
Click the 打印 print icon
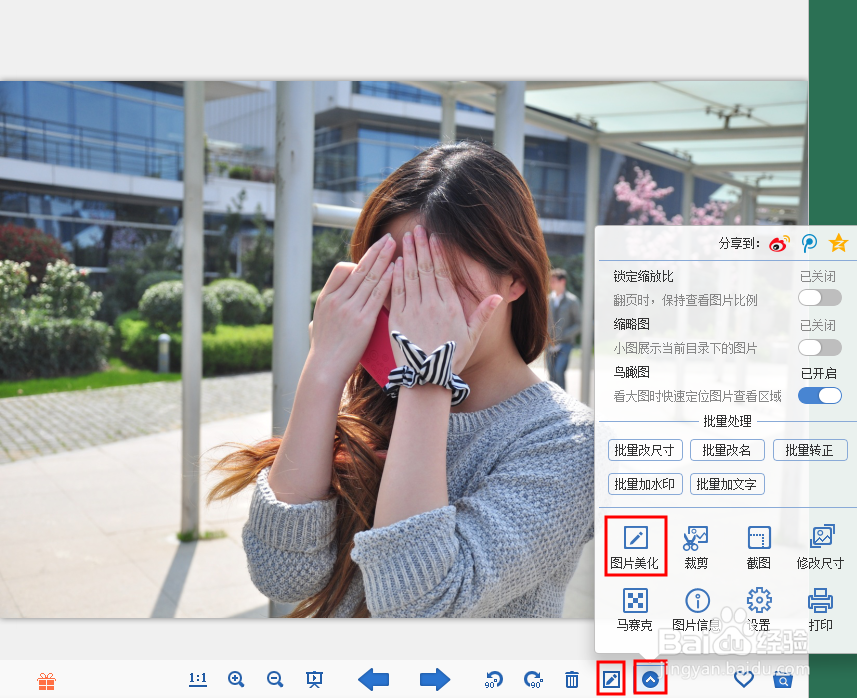click(x=820, y=609)
